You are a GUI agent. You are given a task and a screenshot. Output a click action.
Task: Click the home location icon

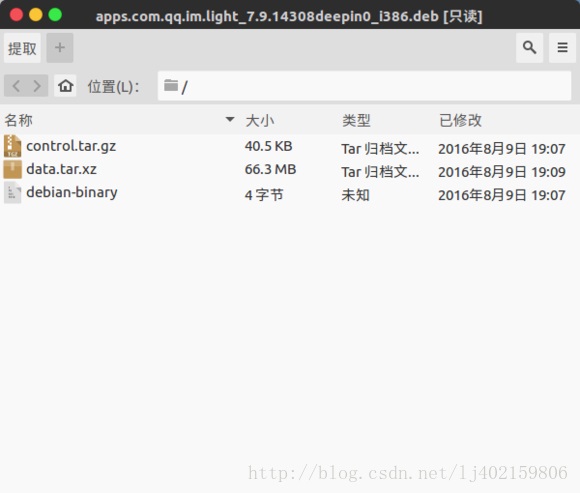pos(65,86)
